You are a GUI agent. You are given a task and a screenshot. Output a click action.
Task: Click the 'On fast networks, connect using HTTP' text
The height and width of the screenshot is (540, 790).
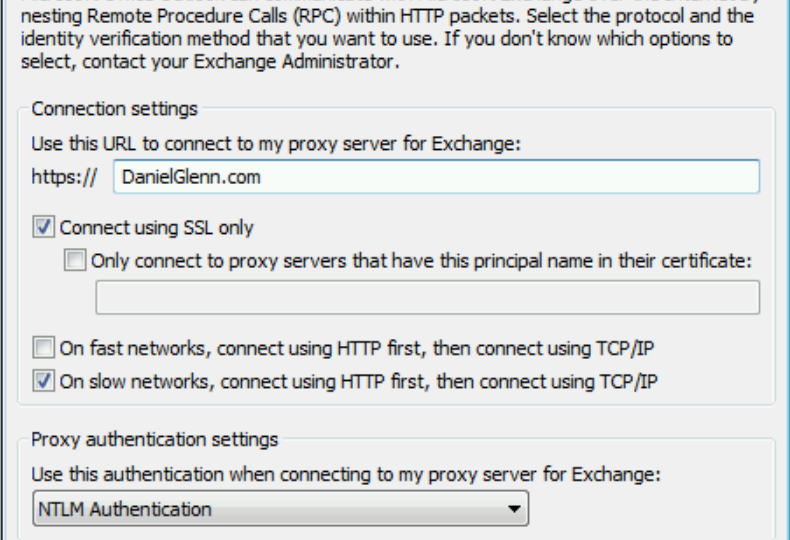(357, 349)
